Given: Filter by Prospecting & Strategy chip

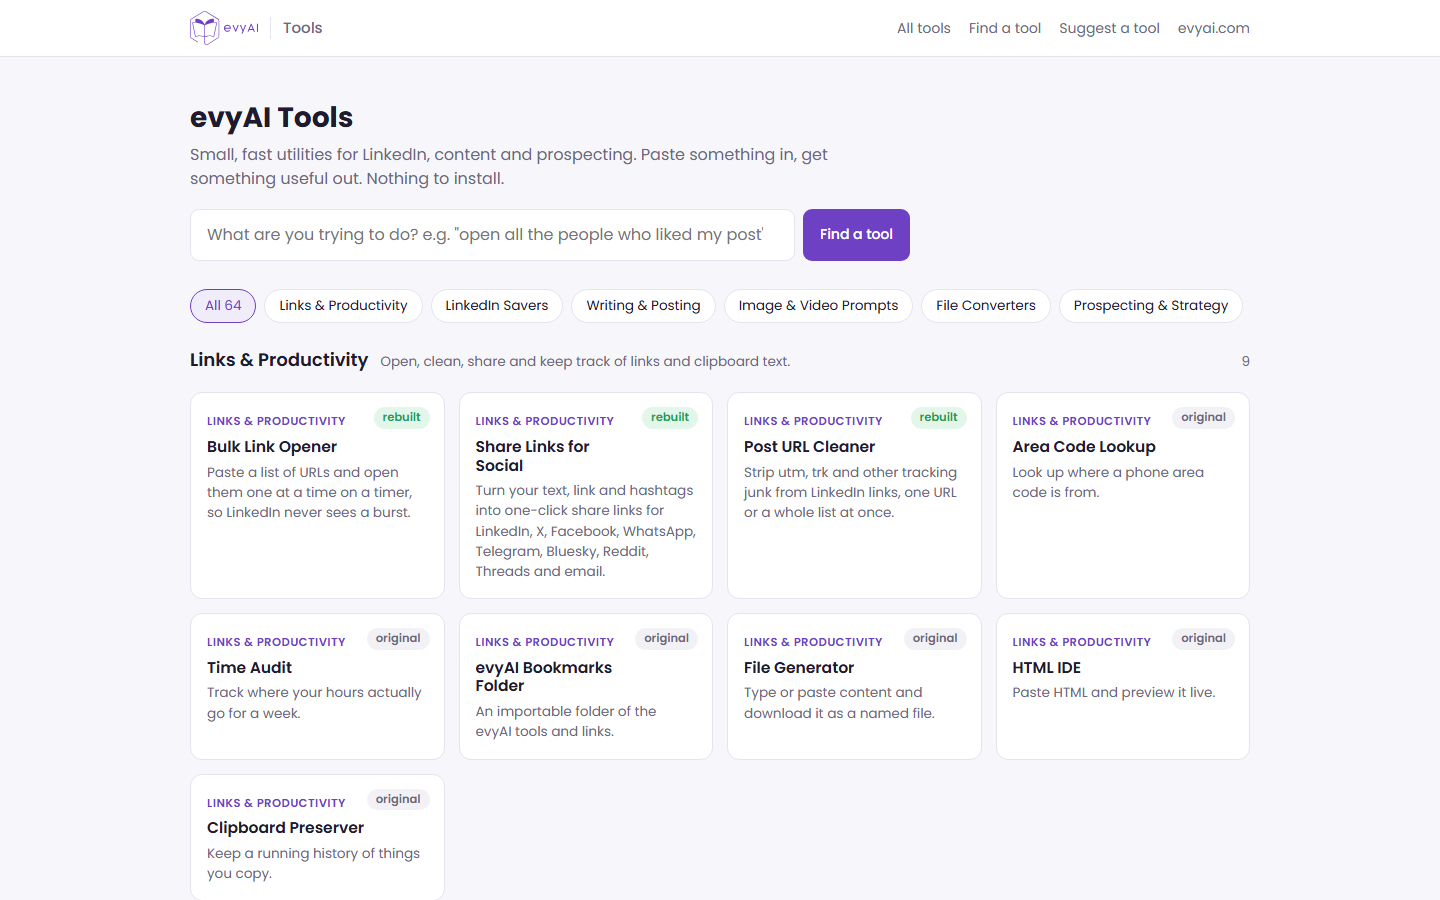Looking at the screenshot, I should click(1150, 306).
